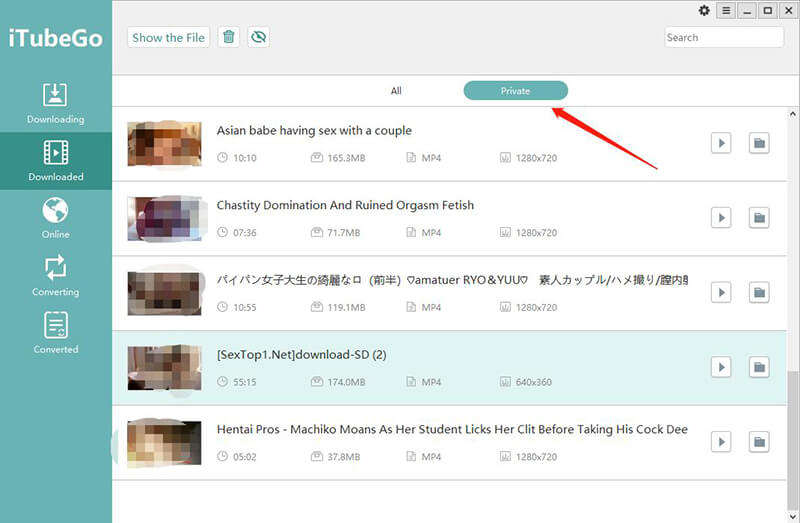The height and width of the screenshot is (523, 800).
Task: Click the "165.3MB" file size text
Action: [x=346, y=158]
